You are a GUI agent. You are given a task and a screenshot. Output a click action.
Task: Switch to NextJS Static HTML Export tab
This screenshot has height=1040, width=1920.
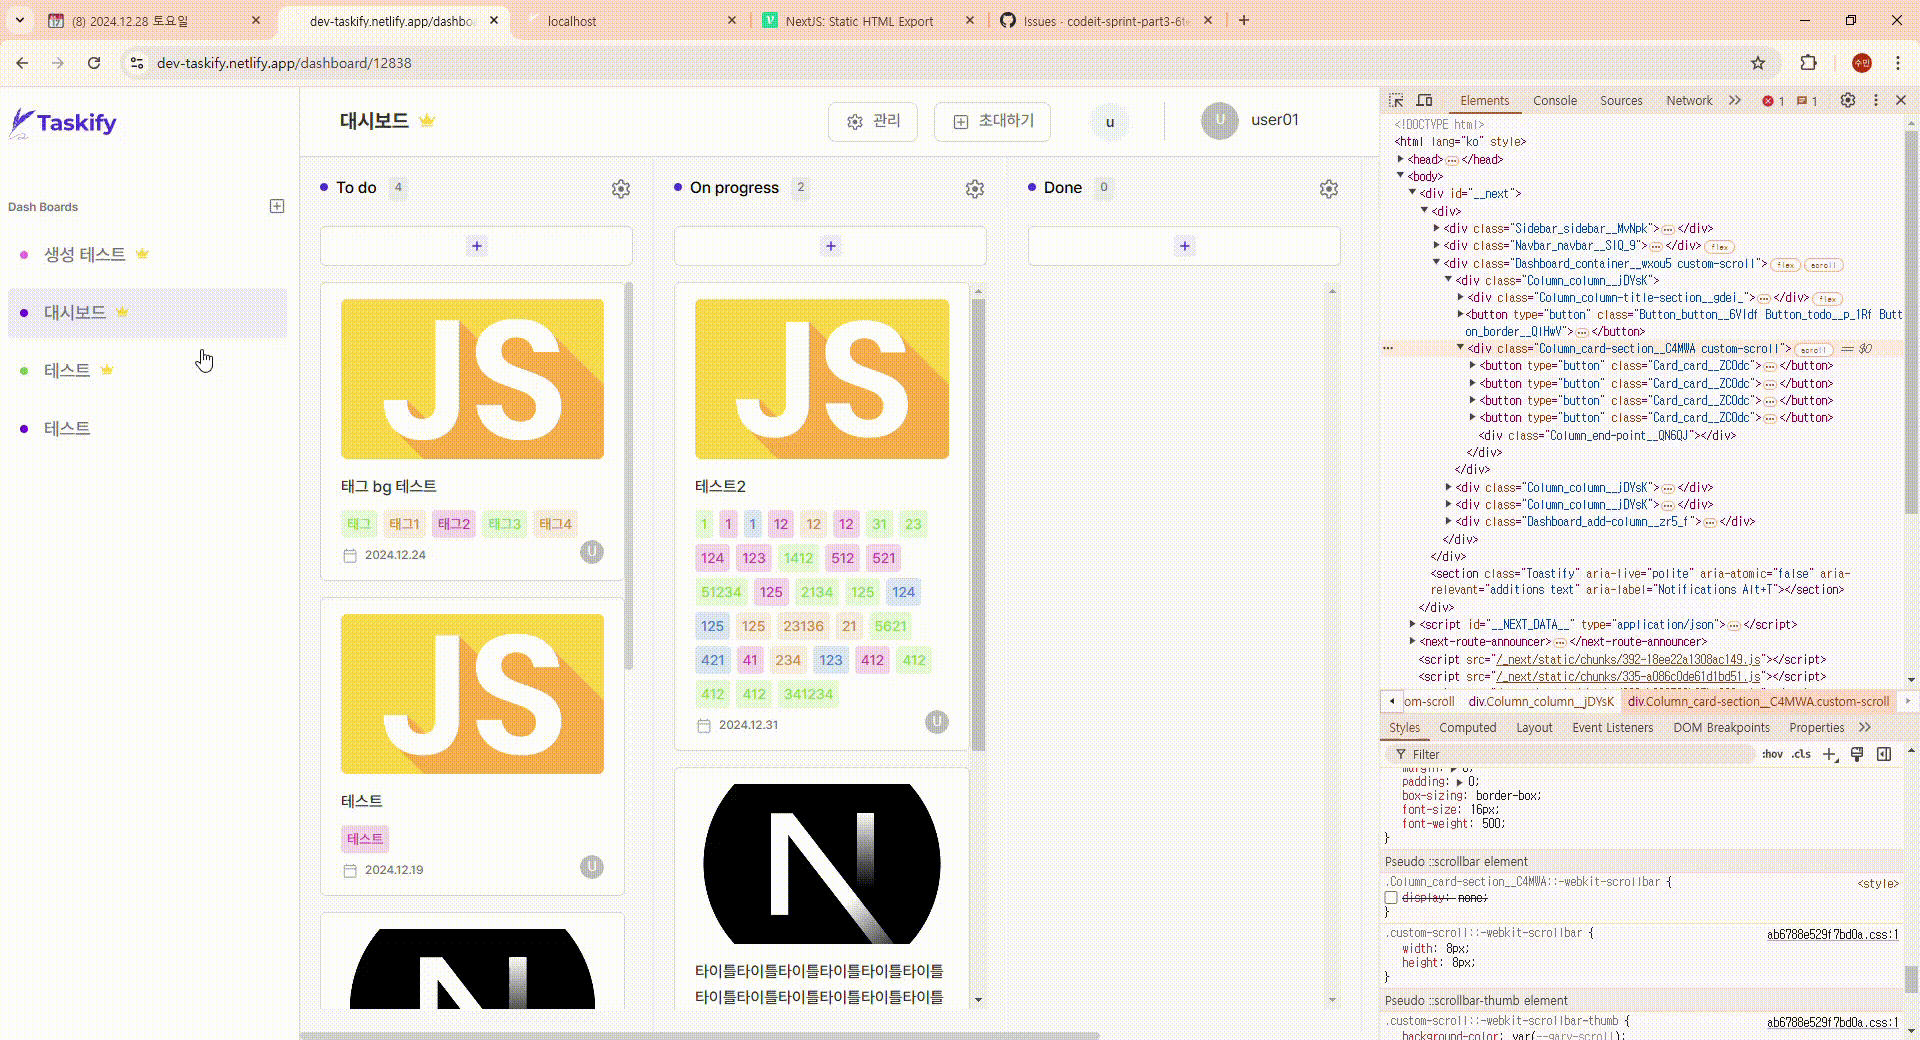coord(868,20)
